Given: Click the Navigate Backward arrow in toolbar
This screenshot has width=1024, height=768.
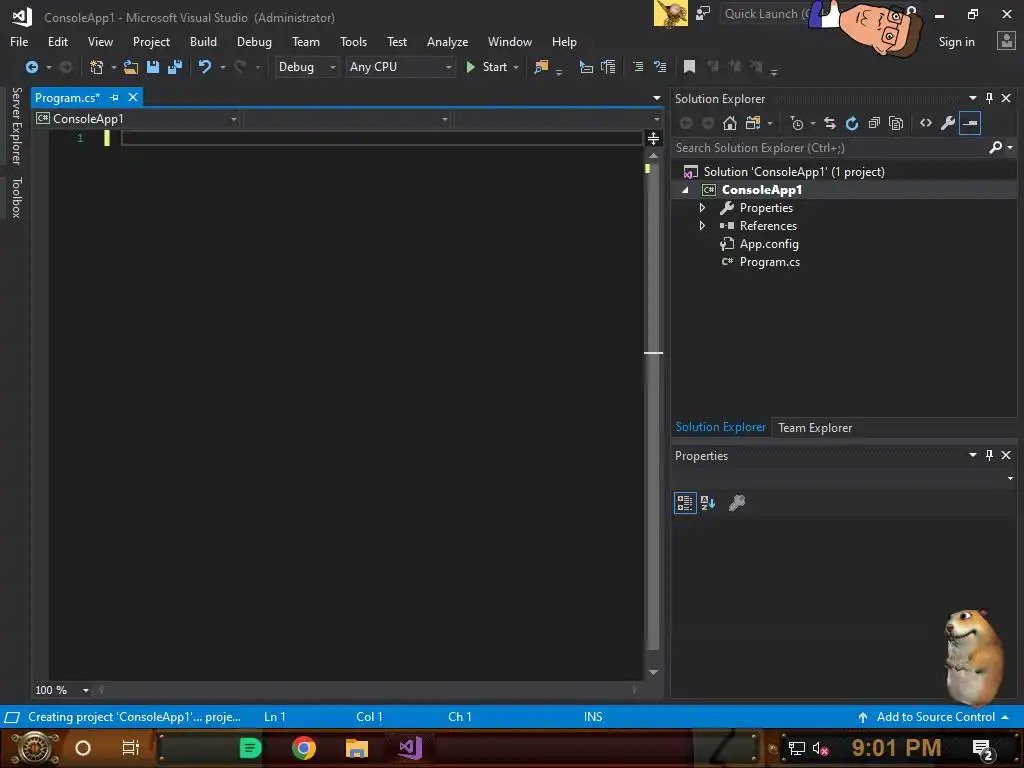Looking at the screenshot, I should click(x=31, y=67).
